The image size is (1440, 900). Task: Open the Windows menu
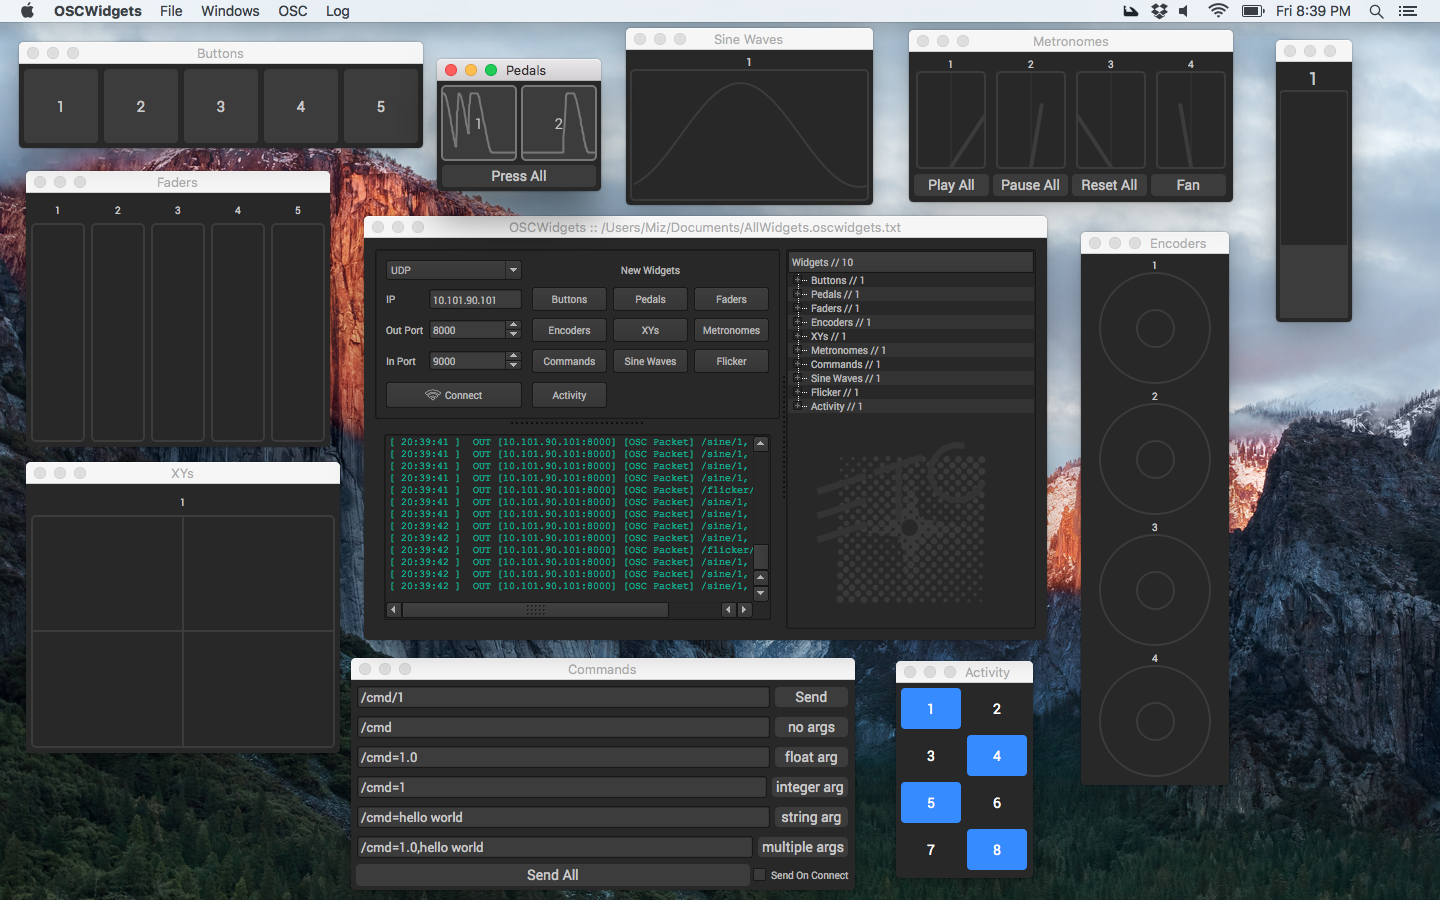230,11
